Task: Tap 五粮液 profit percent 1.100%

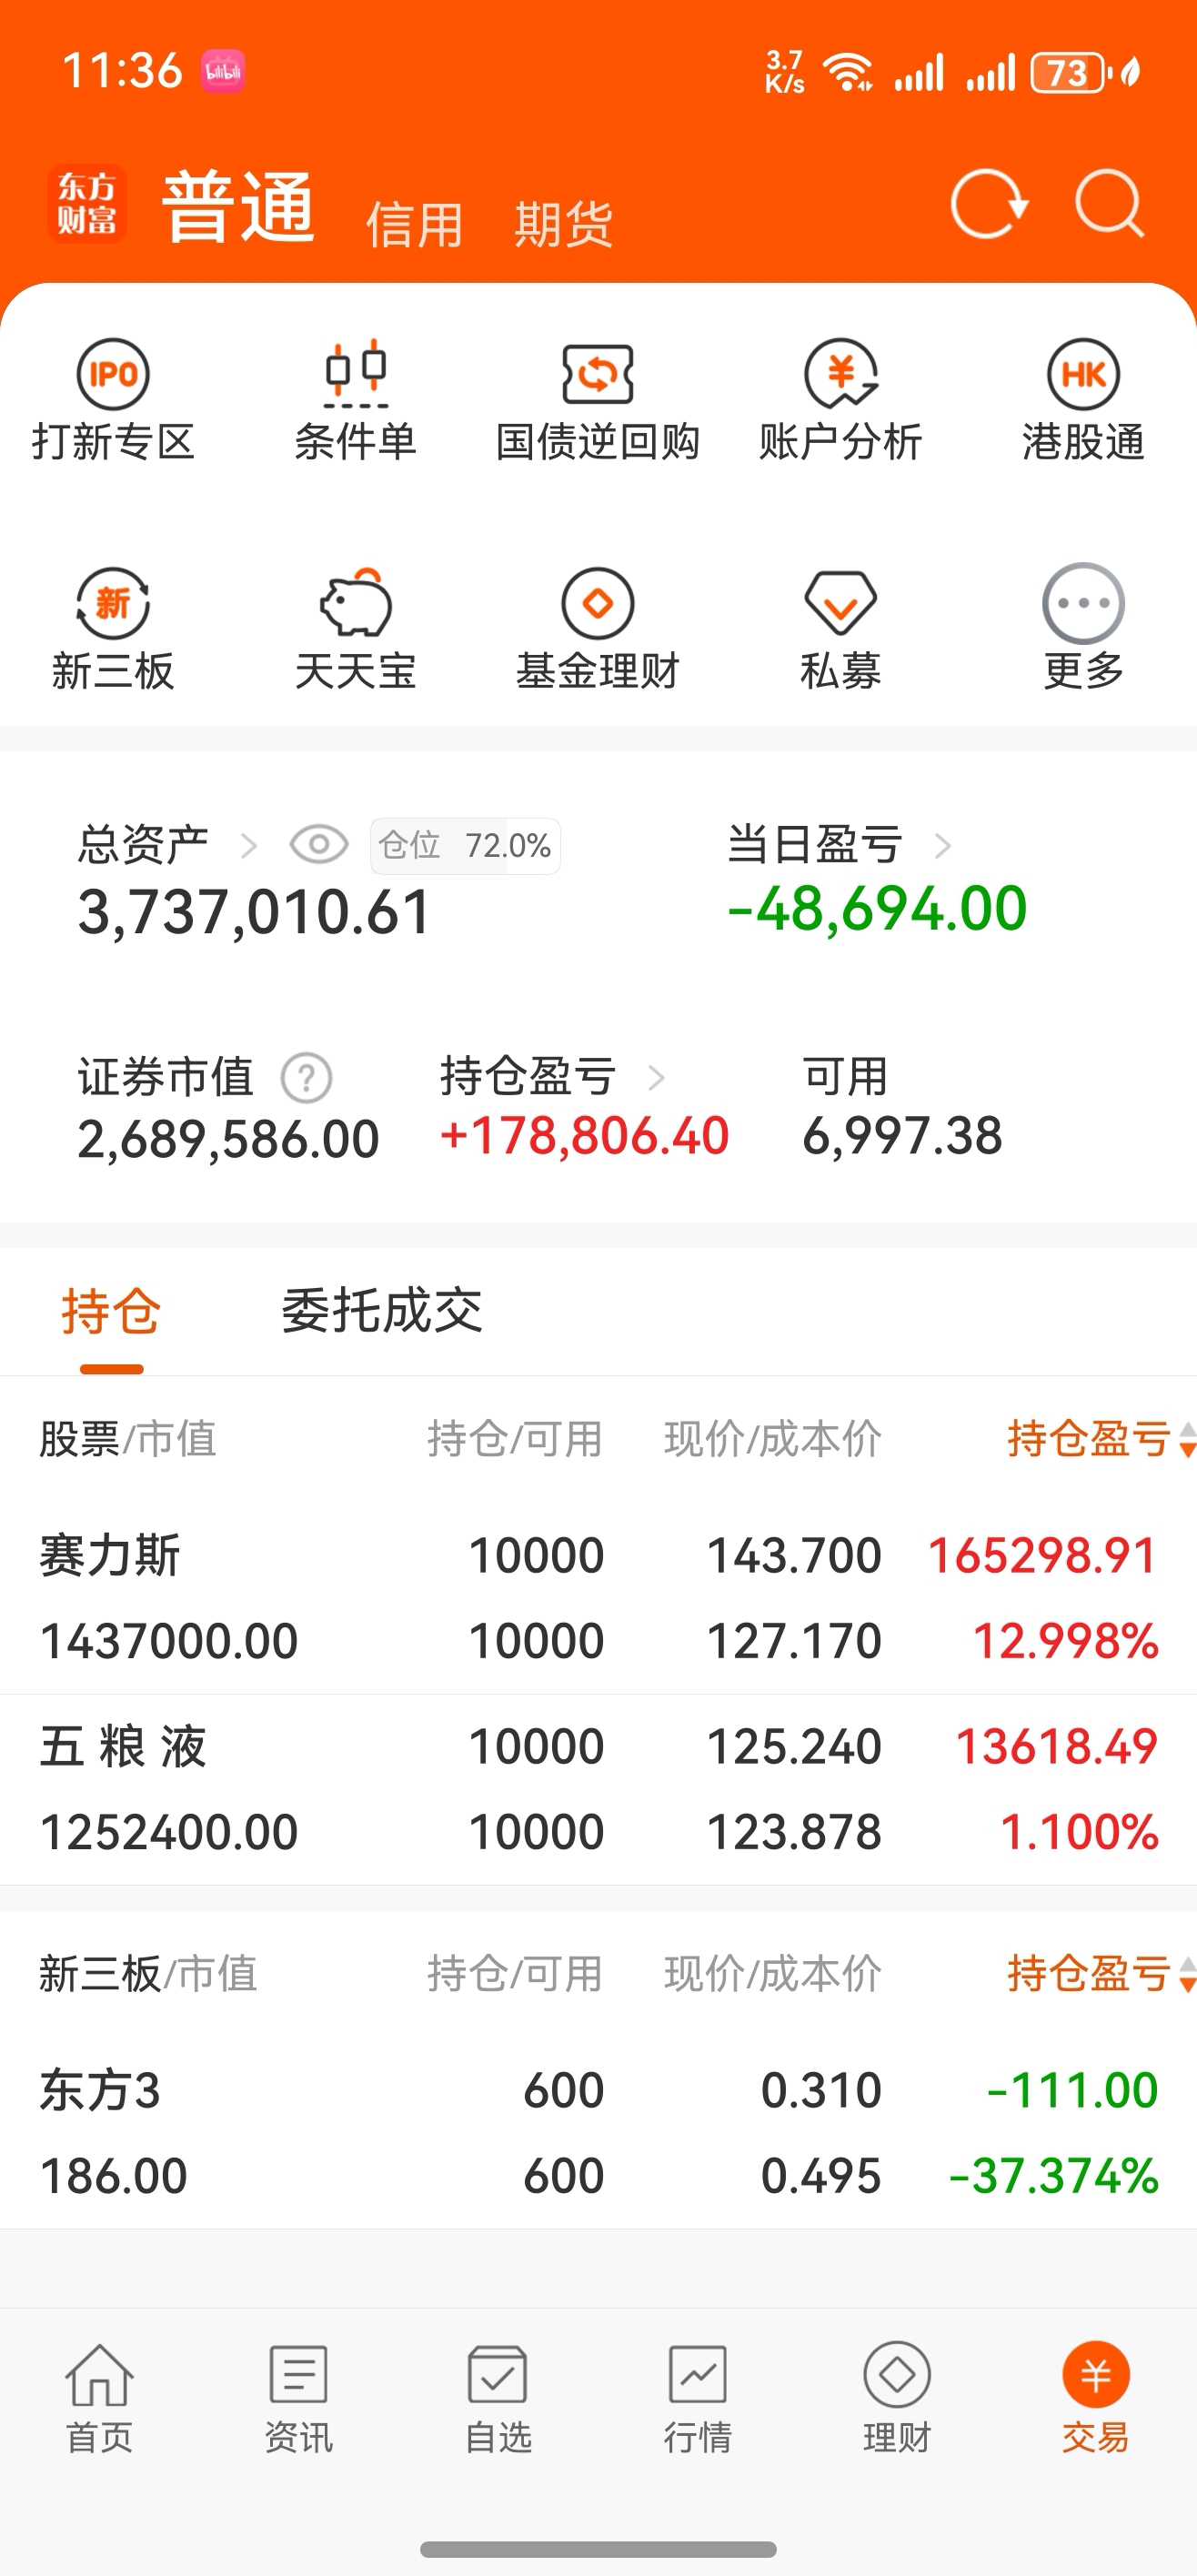Action: coord(1079,1833)
